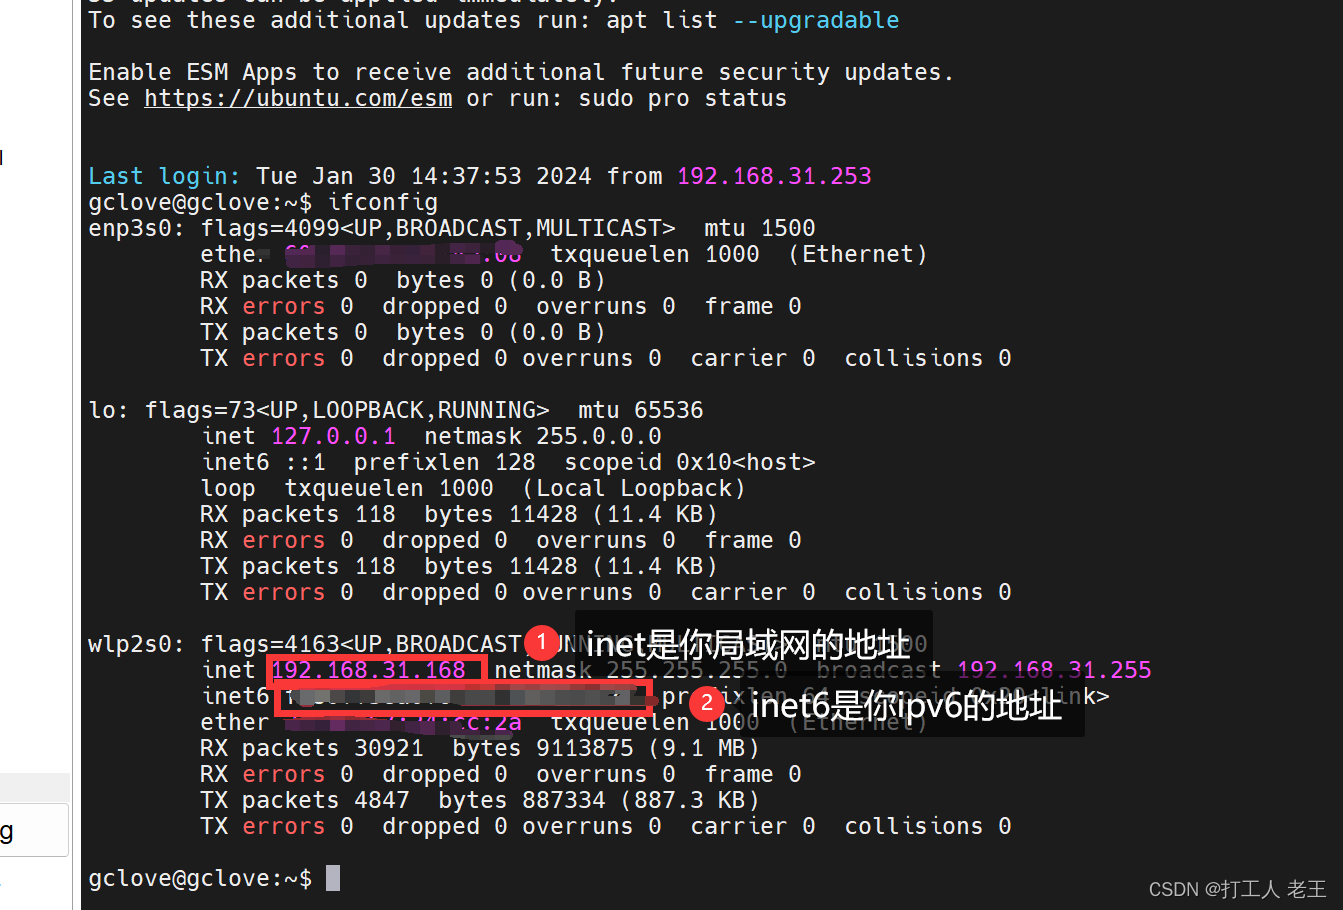The image size is (1343, 910).
Task: Click the typed ifconfig command
Action: click(x=383, y=202)
